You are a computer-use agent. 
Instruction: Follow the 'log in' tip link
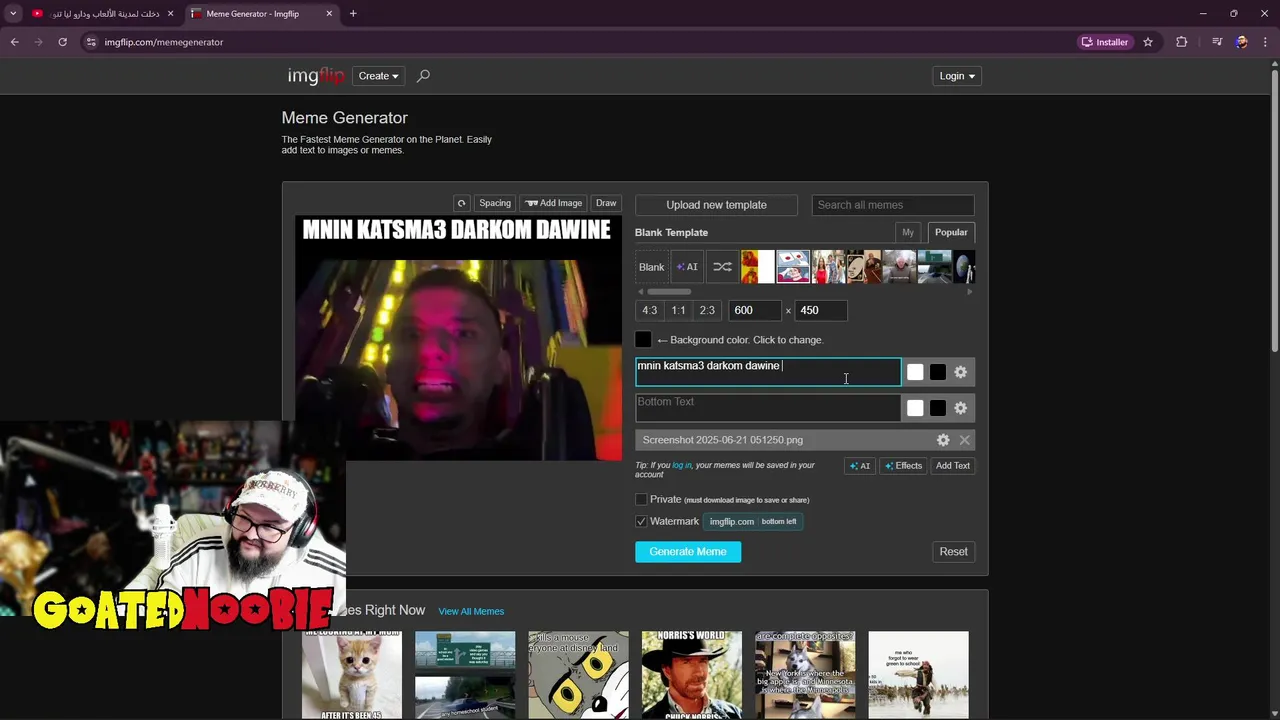[x=682, y=465]
